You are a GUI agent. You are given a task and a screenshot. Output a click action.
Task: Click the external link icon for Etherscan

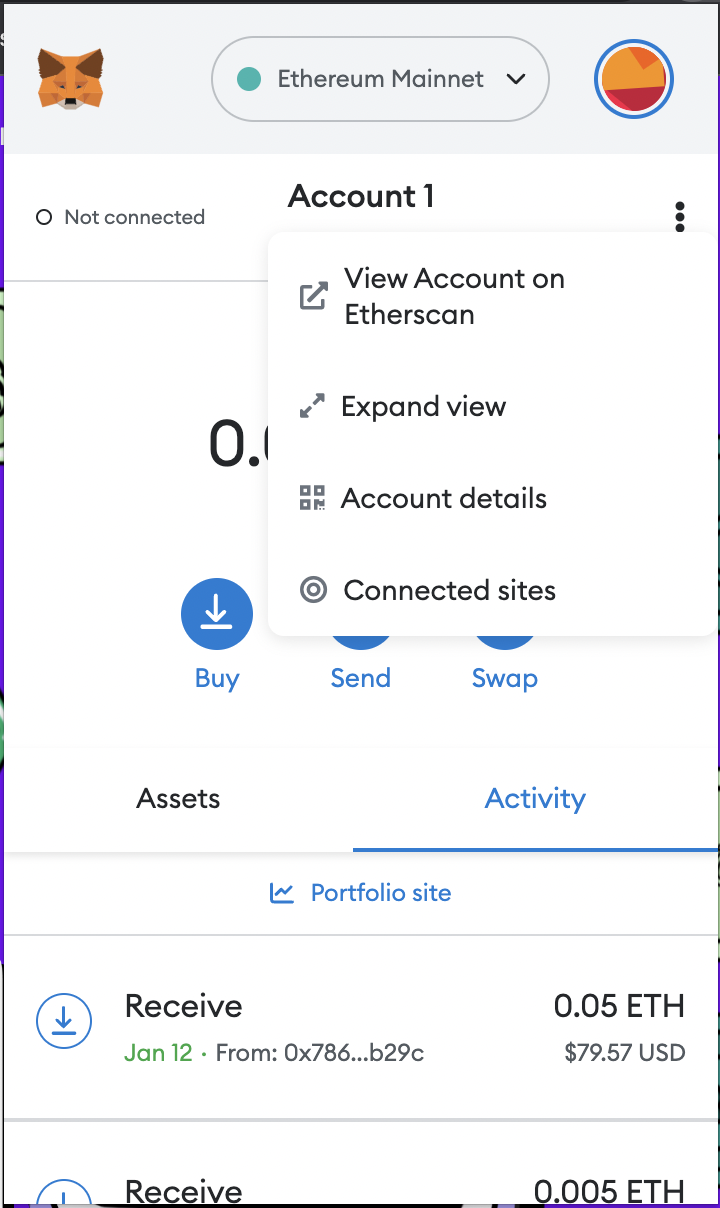[314, 296]
